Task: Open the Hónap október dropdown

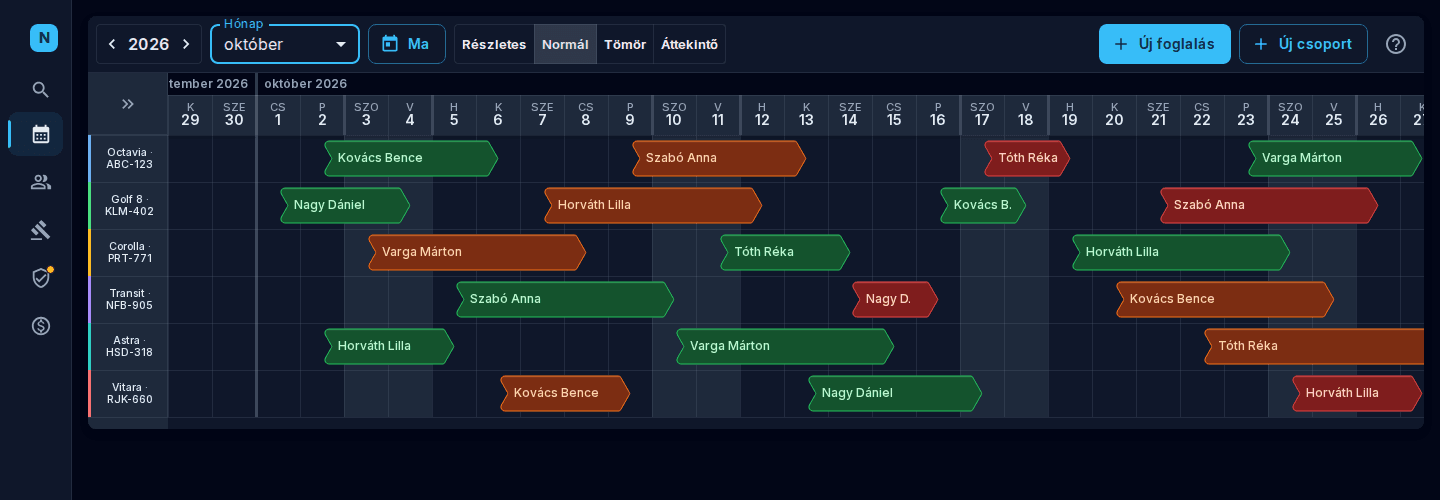Action: click(x=285, y=44)
